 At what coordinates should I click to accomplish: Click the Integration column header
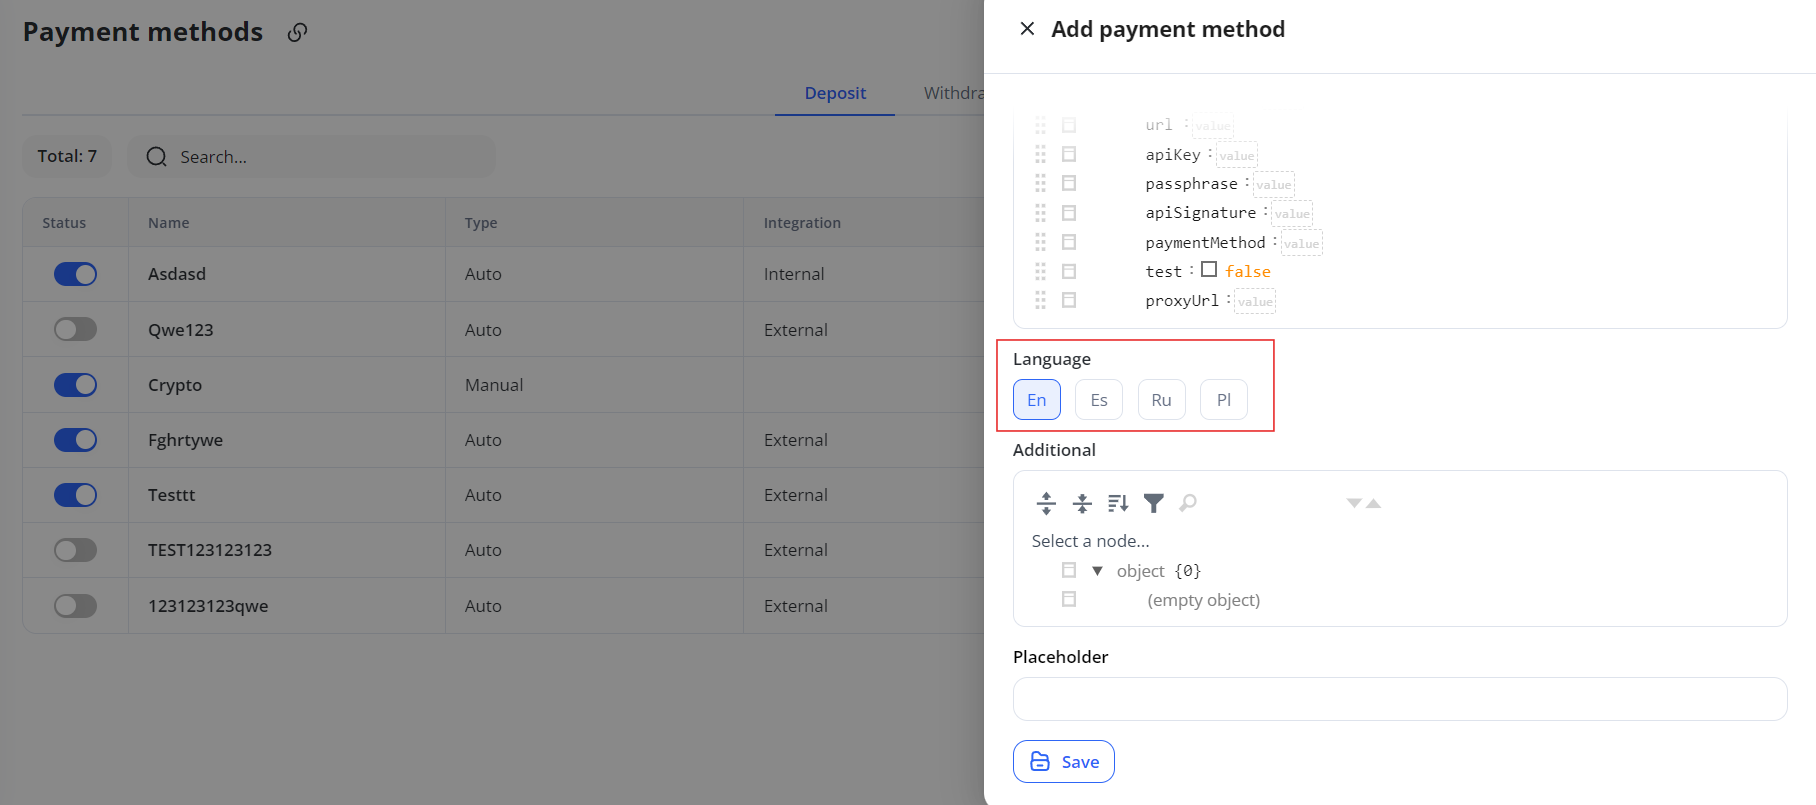point(802,223)
